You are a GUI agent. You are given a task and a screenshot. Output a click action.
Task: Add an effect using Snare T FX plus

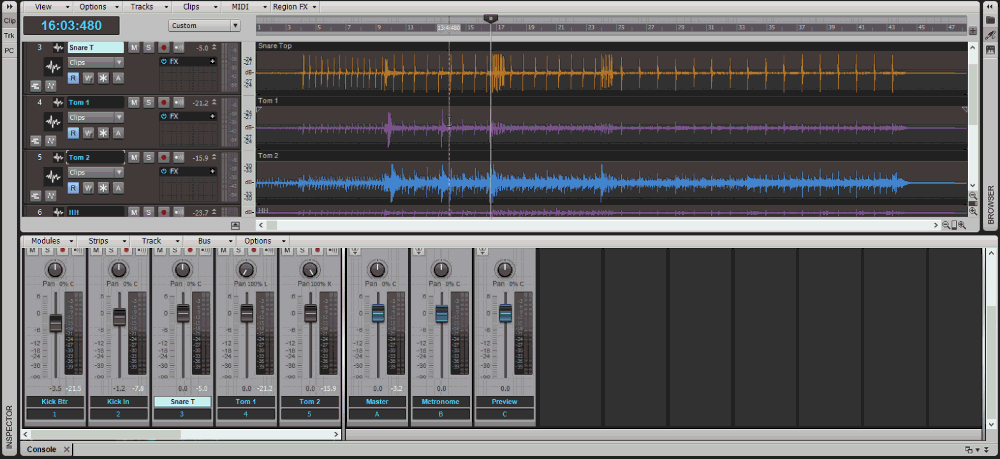pos(212,62)
